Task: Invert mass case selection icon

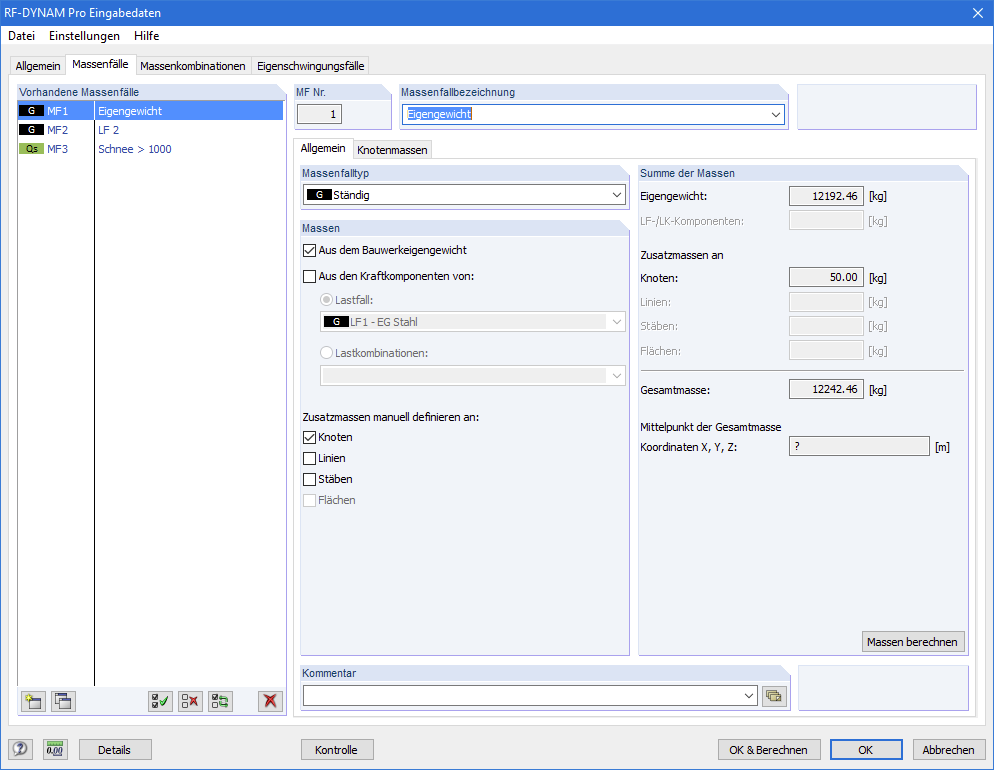Action: 221,701
